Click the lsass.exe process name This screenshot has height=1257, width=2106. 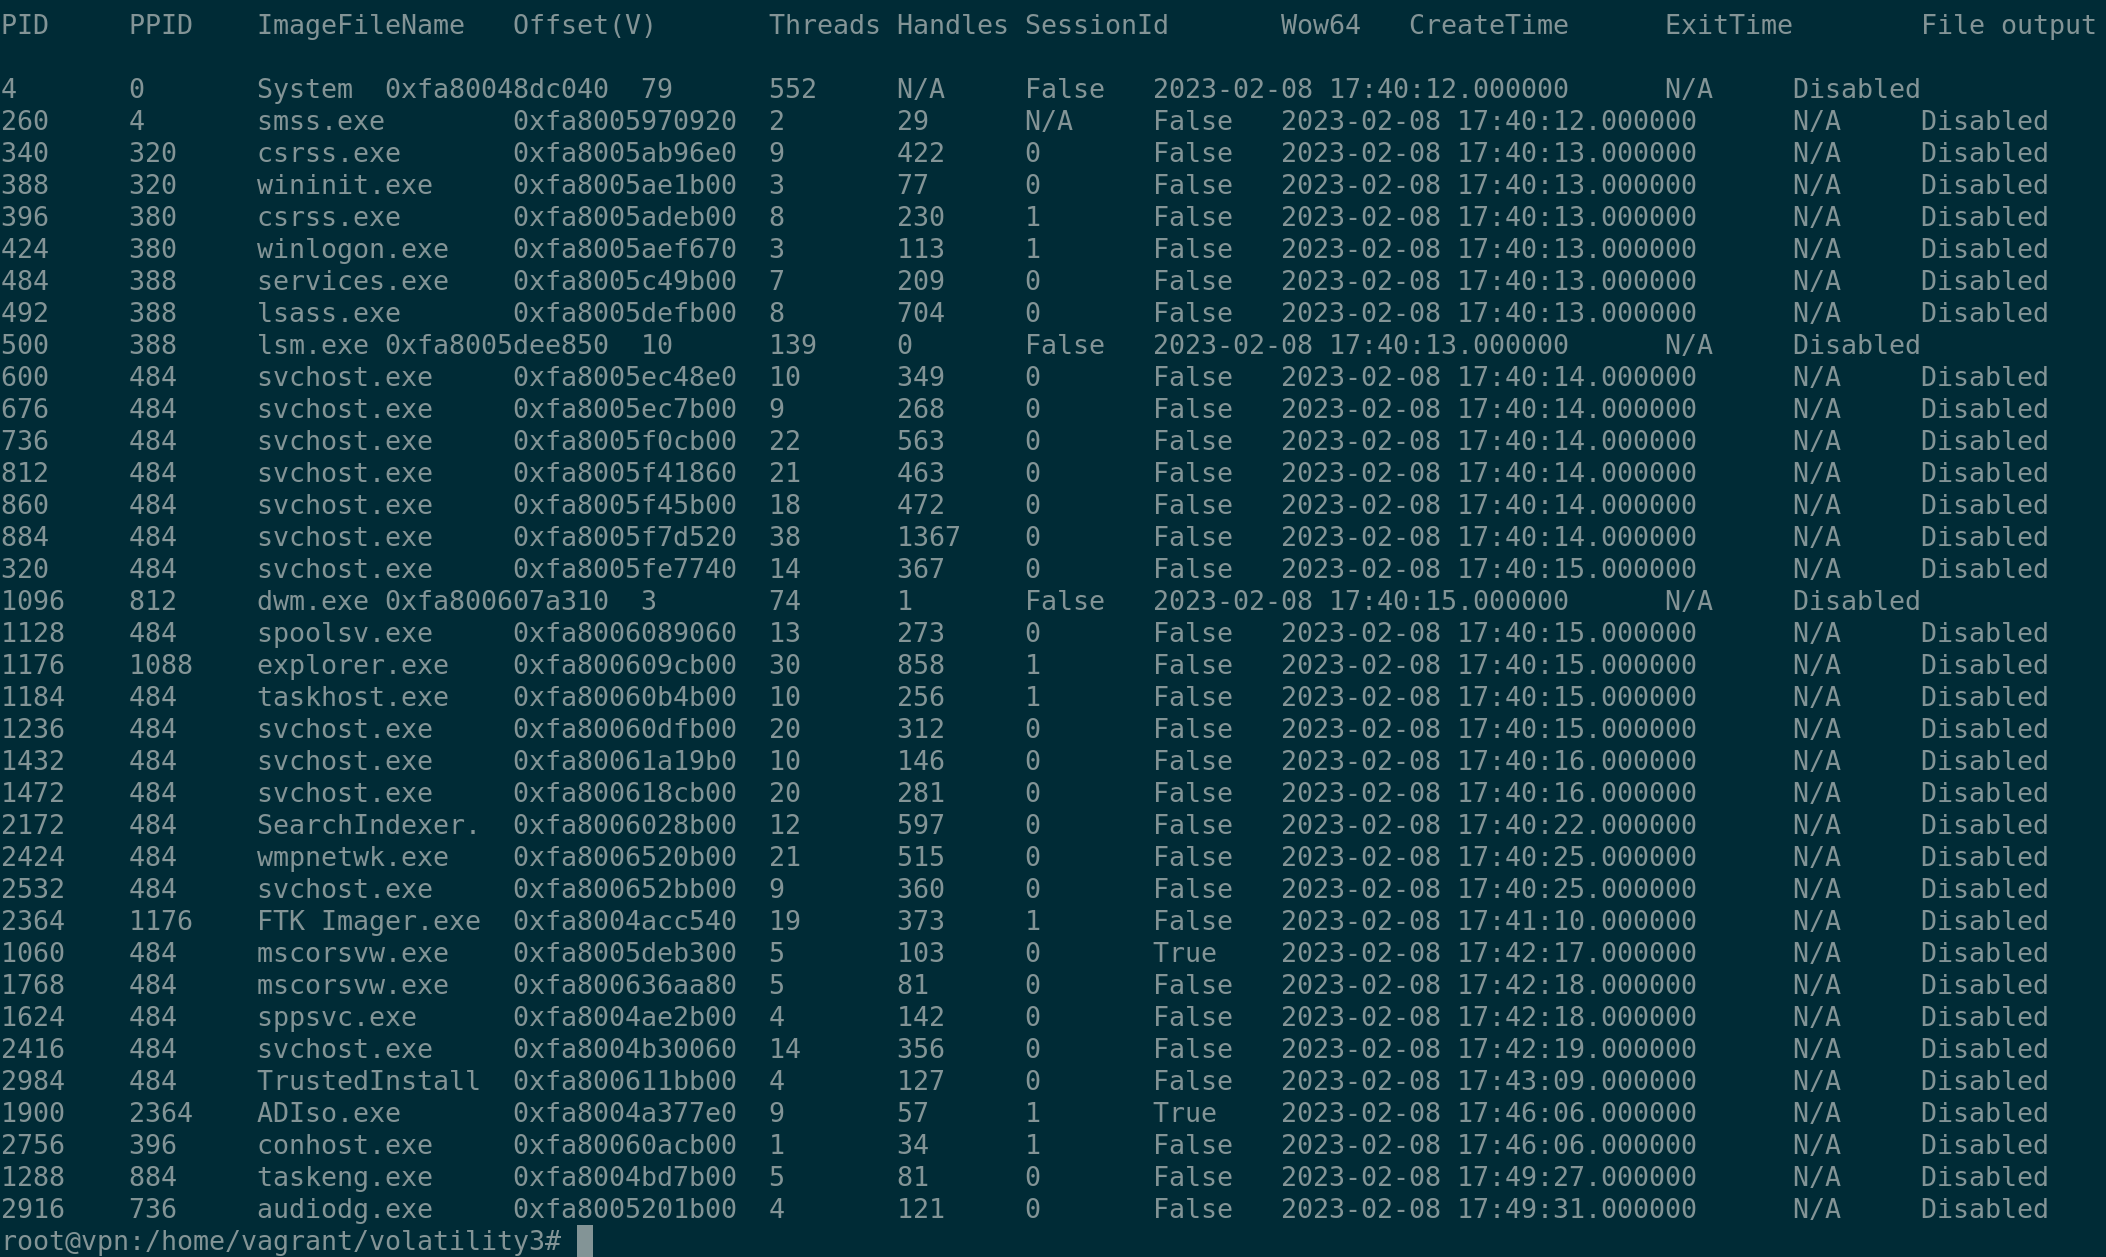tap(328, 313)
